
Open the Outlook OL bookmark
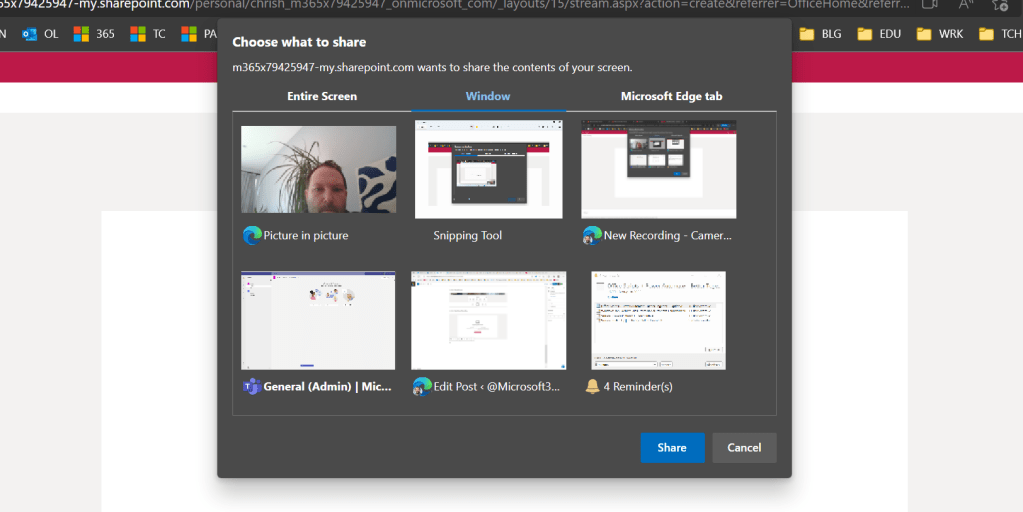tap(40, 34)
